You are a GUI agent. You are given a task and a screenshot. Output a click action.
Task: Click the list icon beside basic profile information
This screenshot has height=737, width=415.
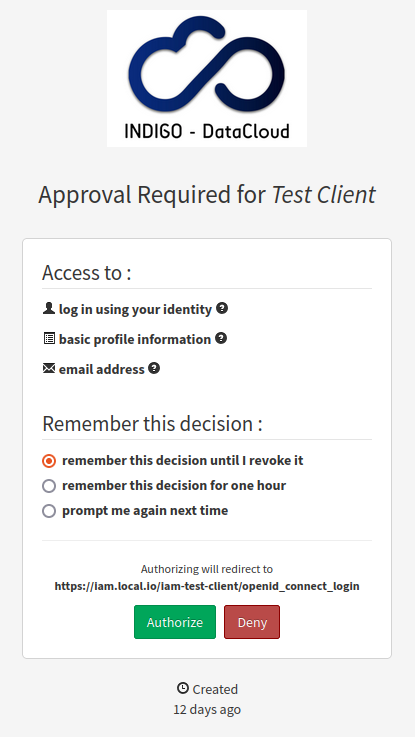49,338
